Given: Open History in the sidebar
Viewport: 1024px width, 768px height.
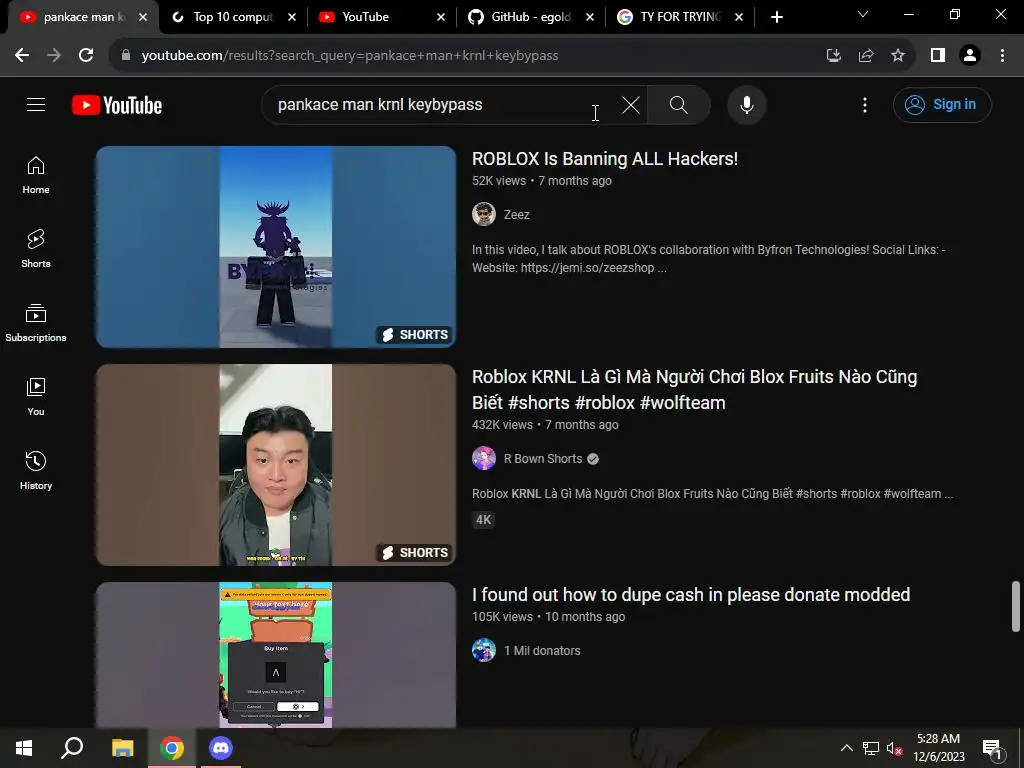Looking at the screenshot, I should tap(36, 470).
